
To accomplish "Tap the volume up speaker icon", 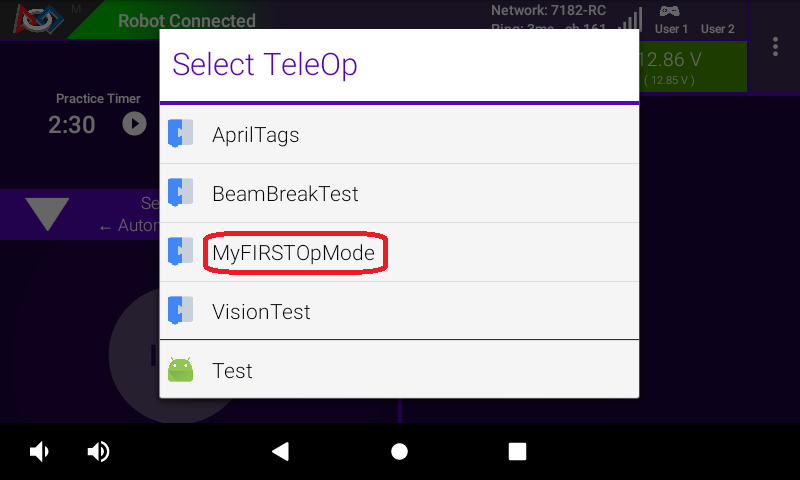I will [x=98, y=452].
